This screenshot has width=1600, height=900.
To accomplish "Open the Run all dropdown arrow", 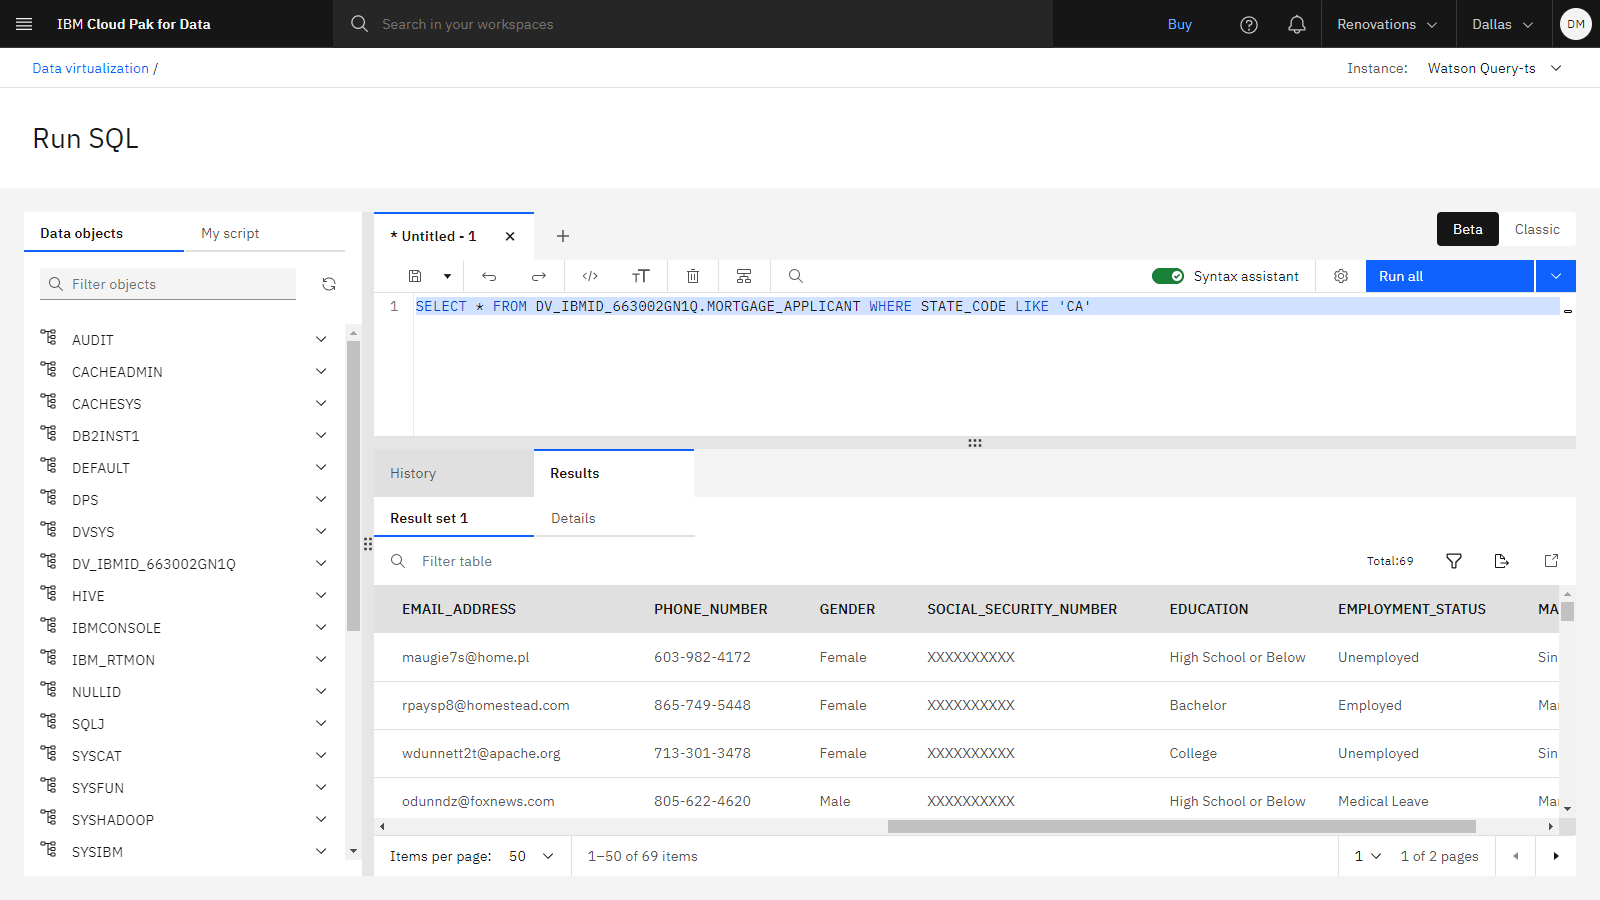I will pyautogui.click(x=1556, y=276).
